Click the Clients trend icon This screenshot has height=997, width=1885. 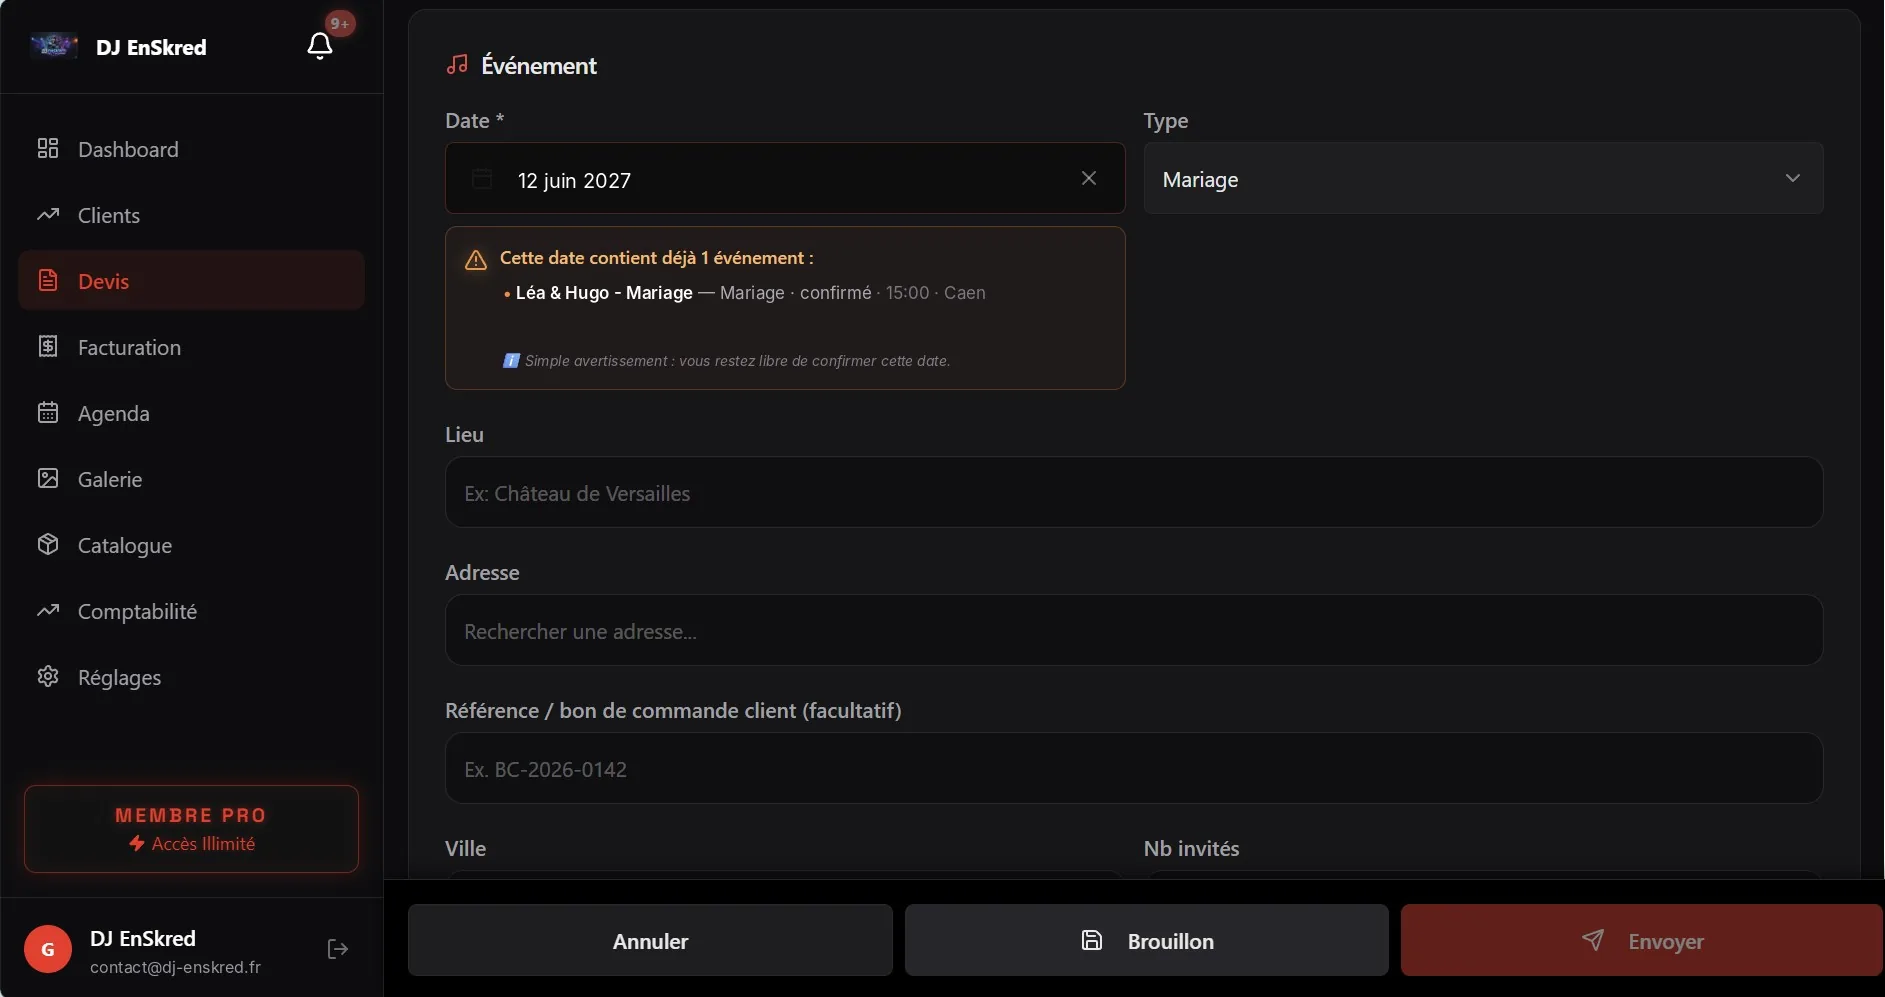[x=48, y=214]
